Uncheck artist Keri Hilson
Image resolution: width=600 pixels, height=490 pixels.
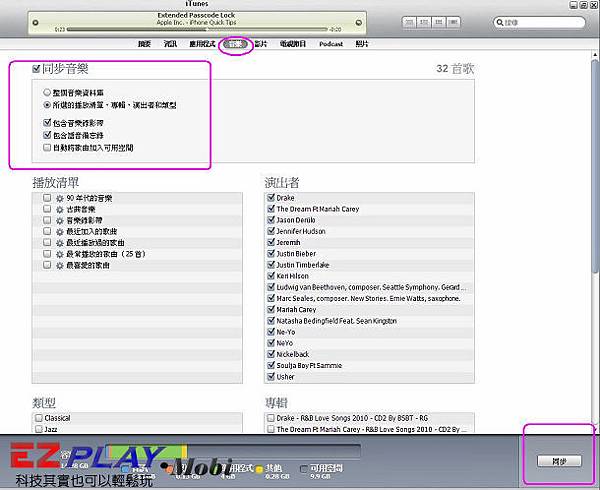(271, 275)
